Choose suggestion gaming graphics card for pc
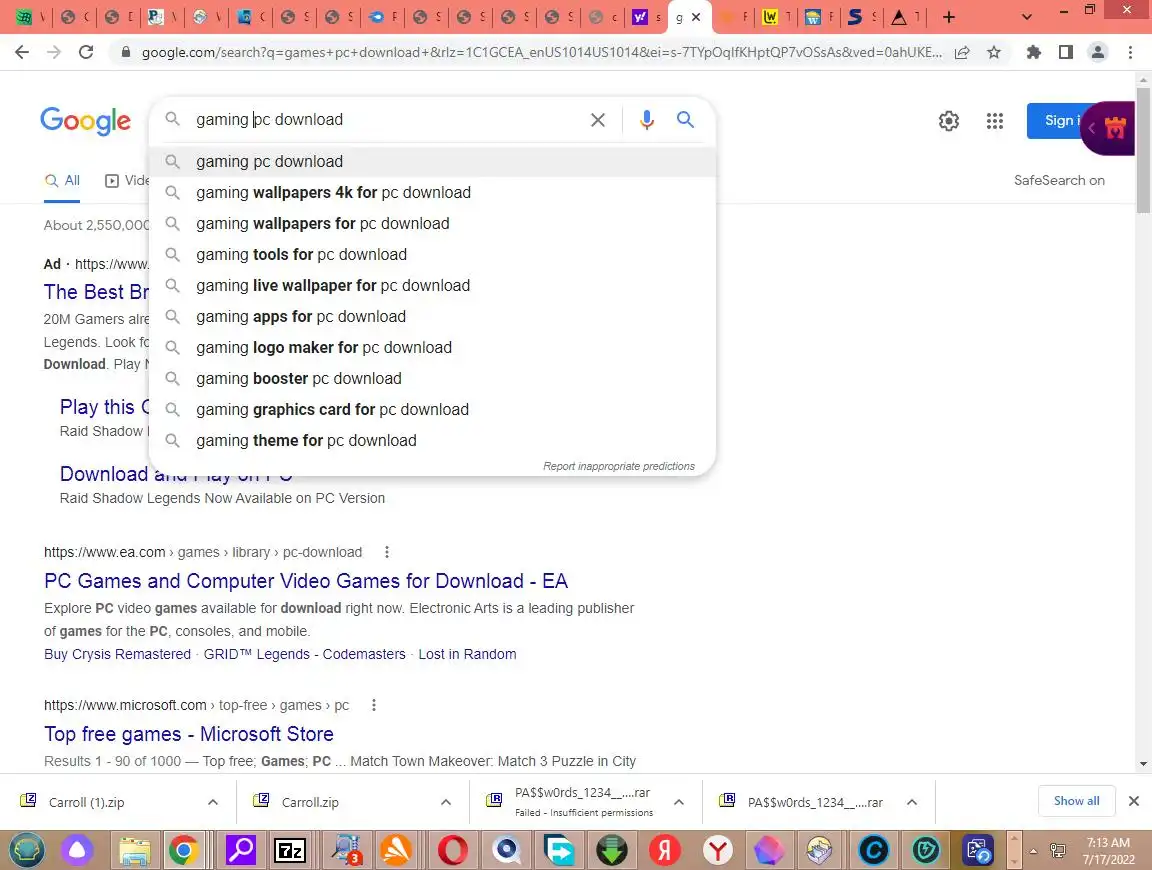 click(432, 409)
